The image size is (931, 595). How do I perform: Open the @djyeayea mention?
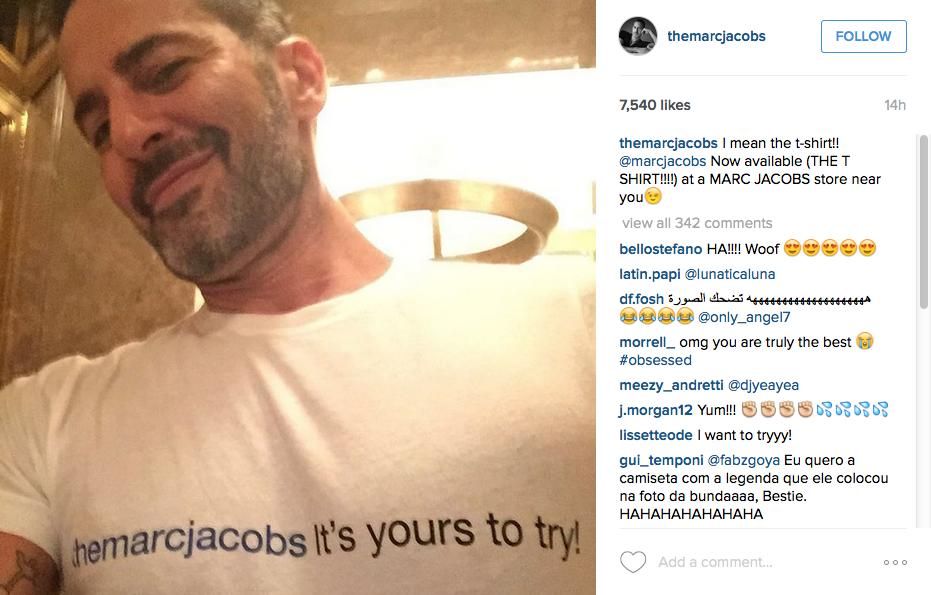tap(763, 385)
